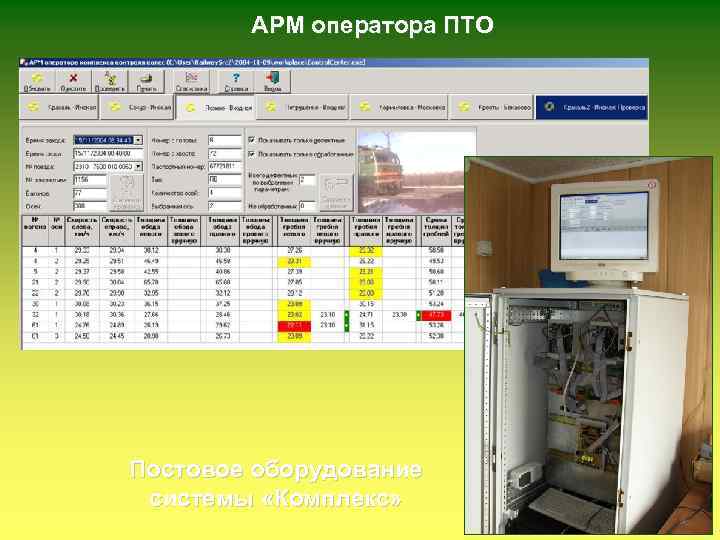Click the 'Номер с хвоста' input field

pos(225,153)
